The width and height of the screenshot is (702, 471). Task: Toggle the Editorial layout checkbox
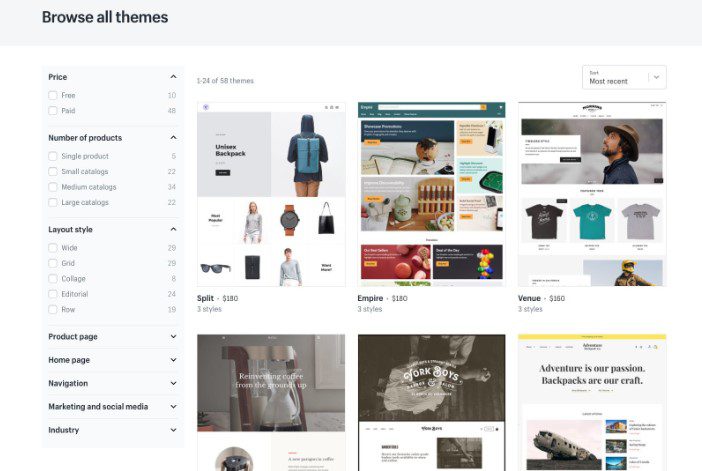(53, 294)
